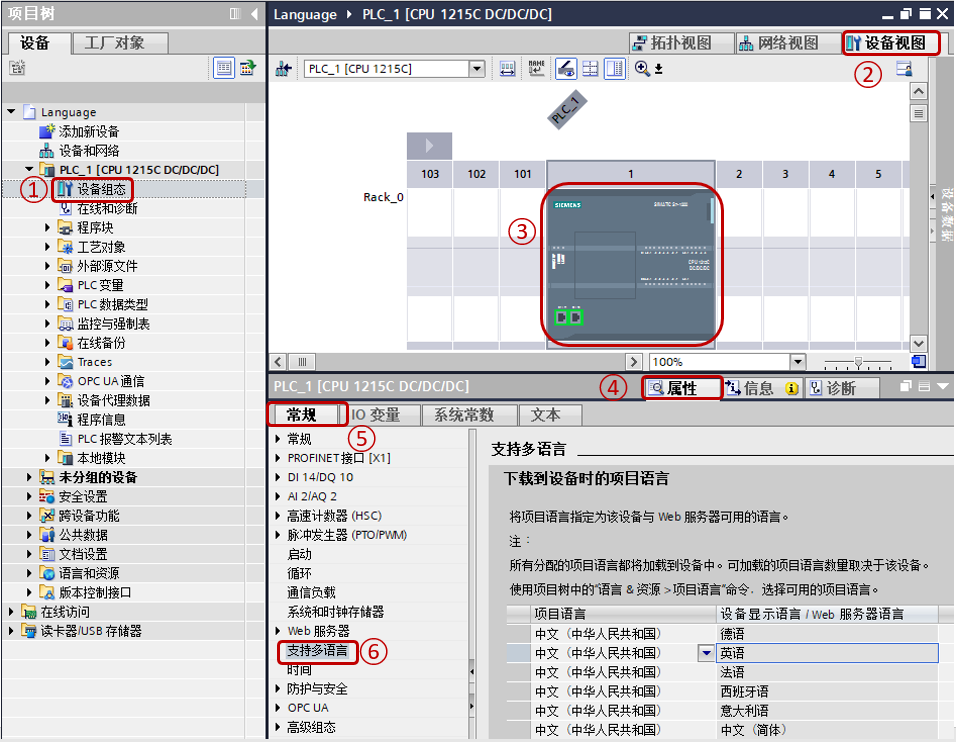This screenshot has width=956, height=742.
Task: Click the go-to-network-view icon beside device selector
Action: point(283,69)
